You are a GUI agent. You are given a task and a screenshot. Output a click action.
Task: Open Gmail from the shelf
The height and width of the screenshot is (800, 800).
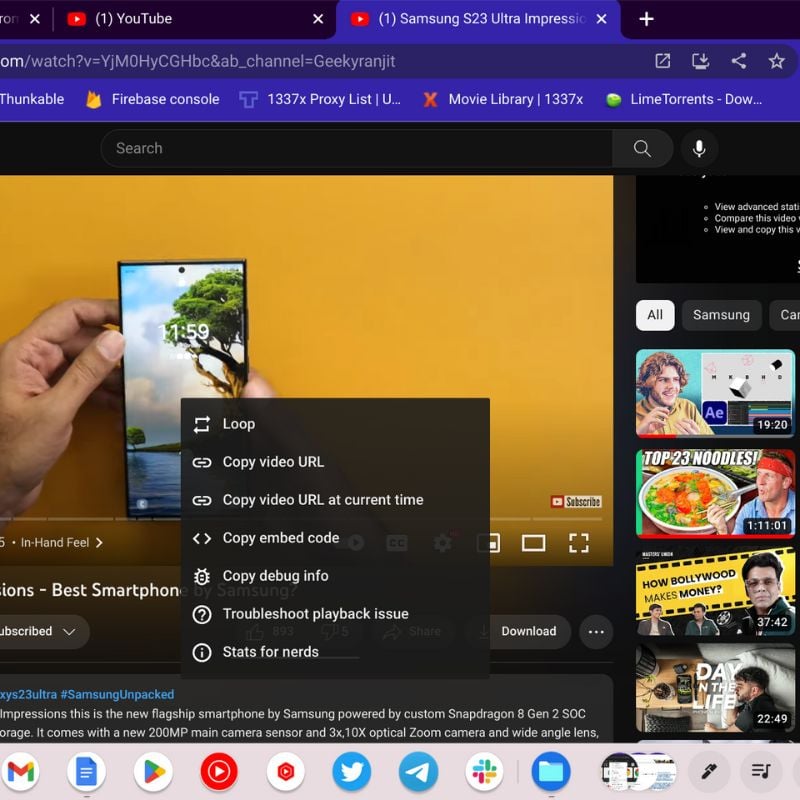pos(20,771)
